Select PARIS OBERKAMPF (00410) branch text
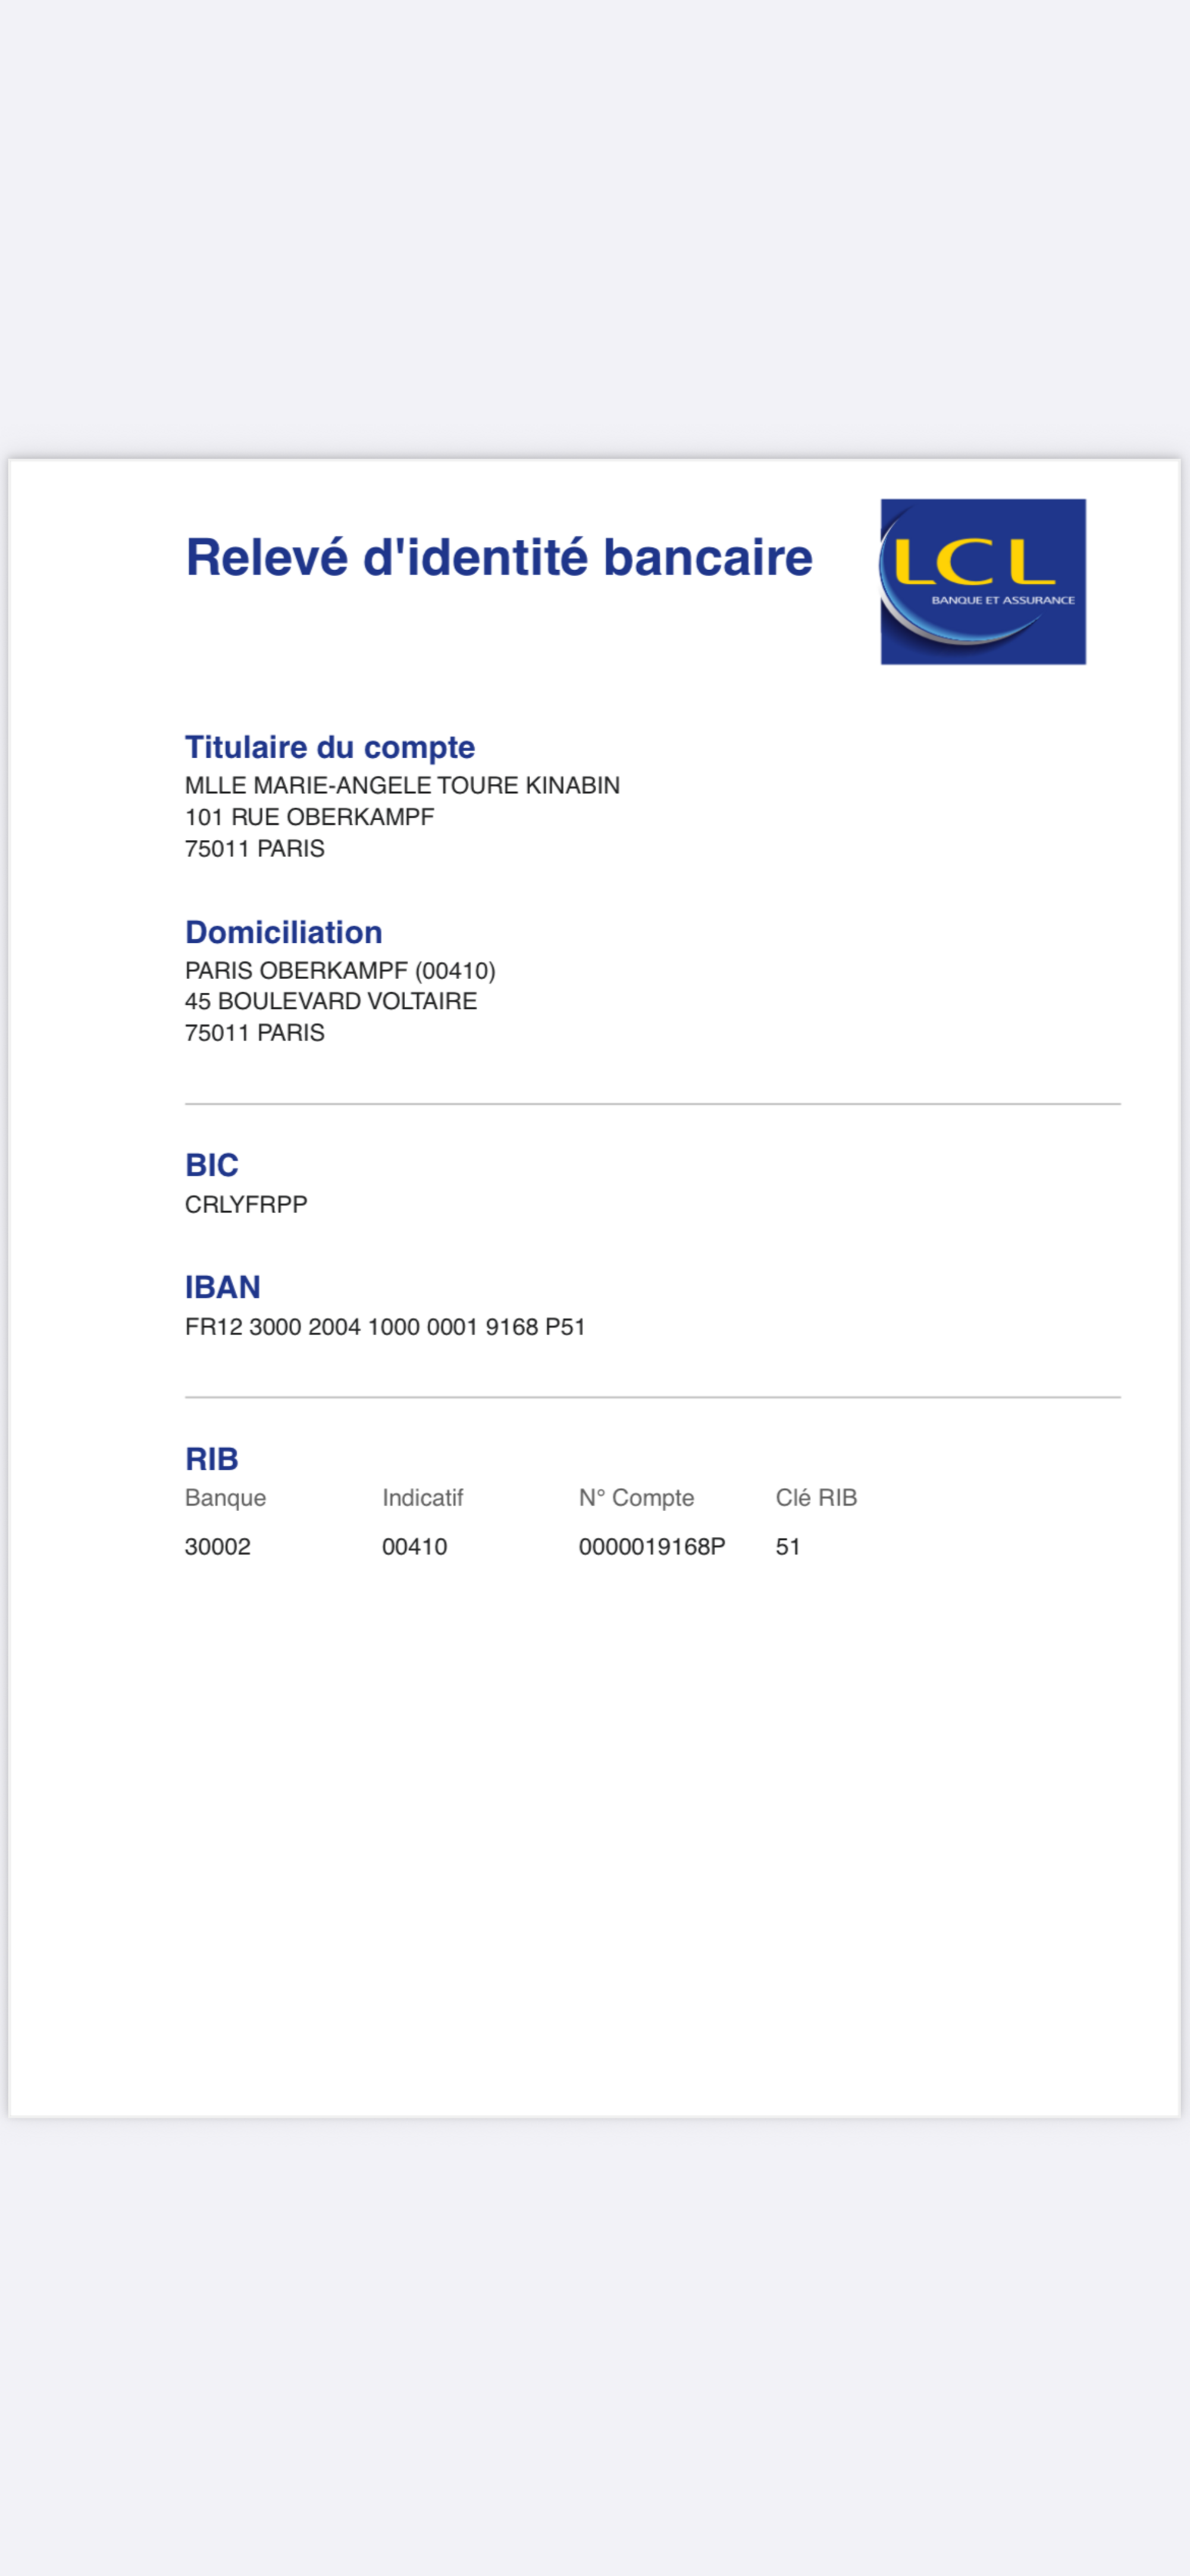 pos(340,970)
